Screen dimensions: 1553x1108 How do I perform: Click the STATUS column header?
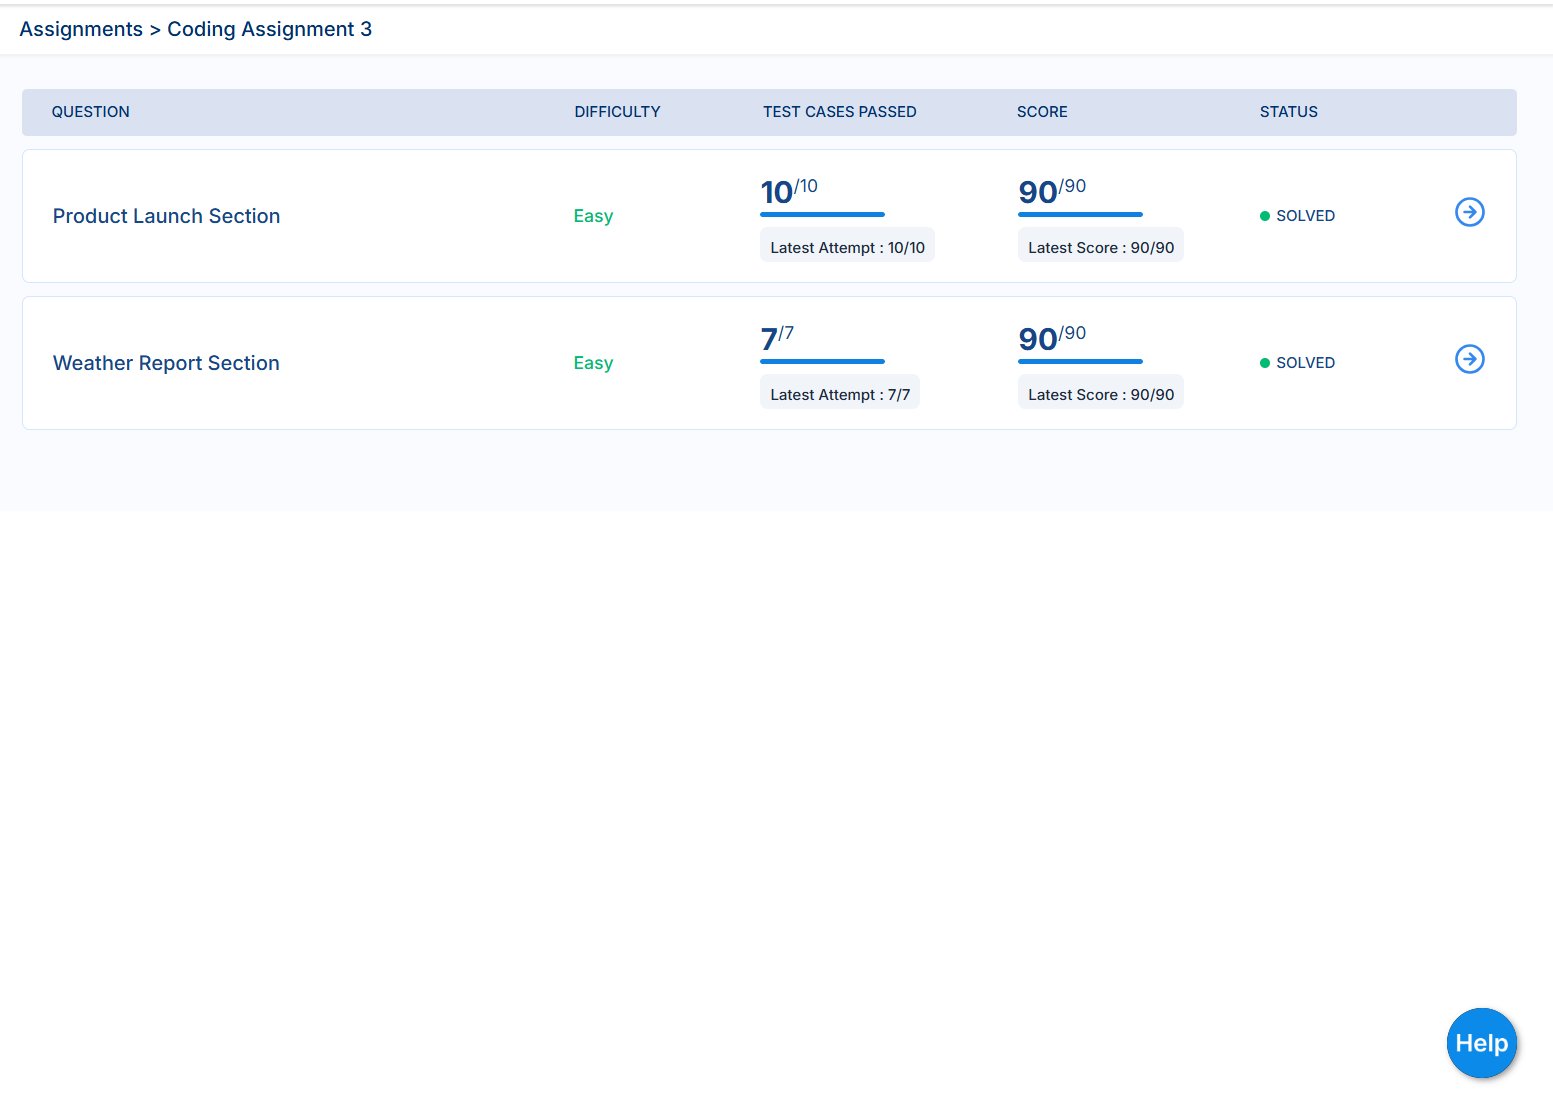1288,112
